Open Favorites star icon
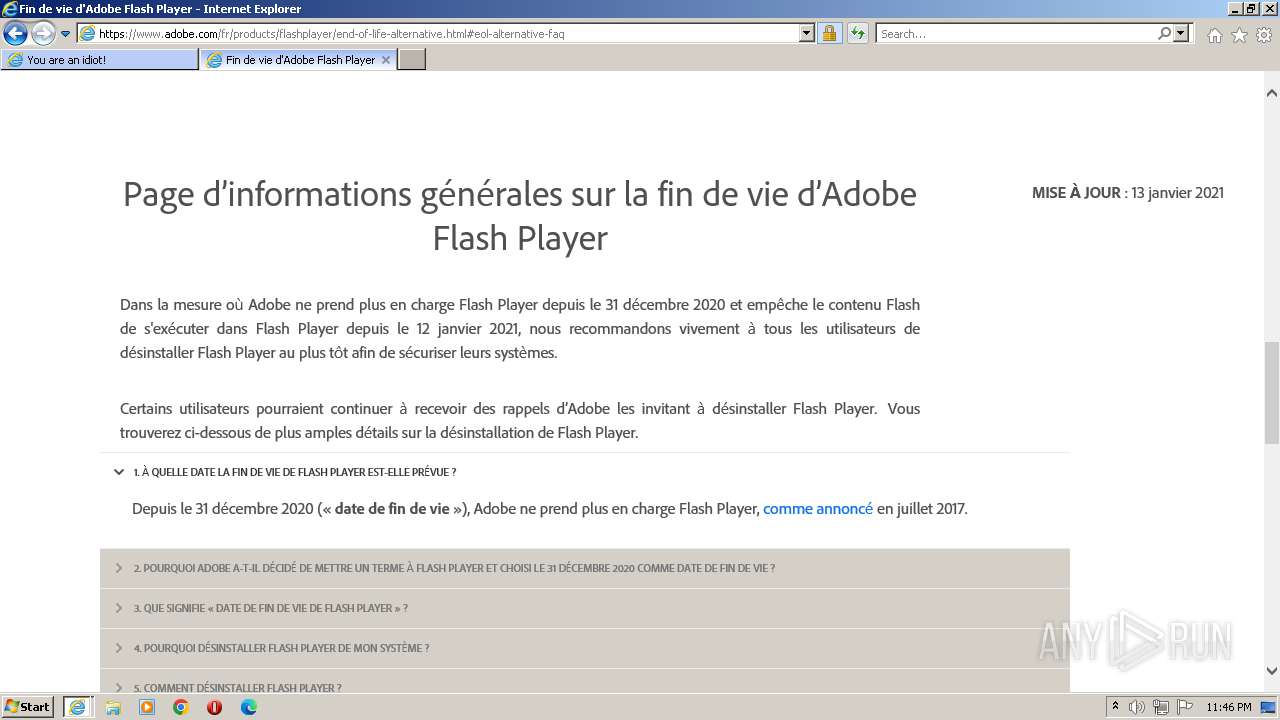Image resolution: width=1280 pixels, height=720 pixels. point(1239,35)
